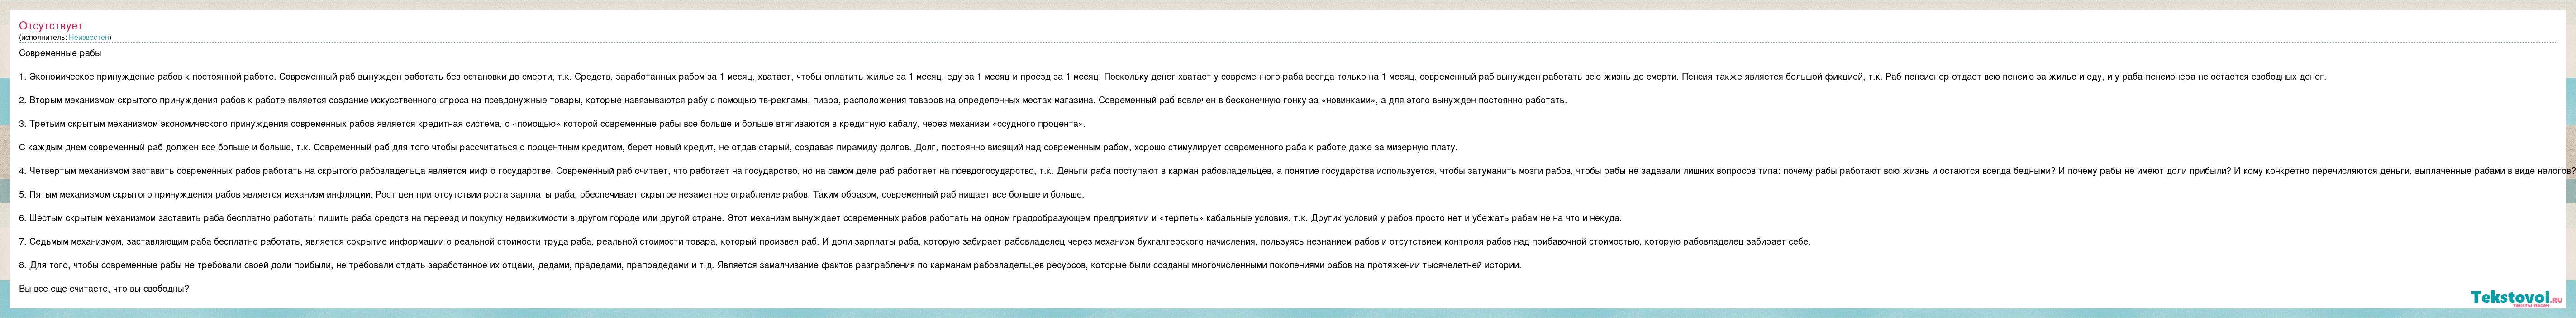This screenshot has width=2576, height=318.
Task: Click the paragraph starting "7. Седьмым механизмом"
Action: (x=914, y=242)
